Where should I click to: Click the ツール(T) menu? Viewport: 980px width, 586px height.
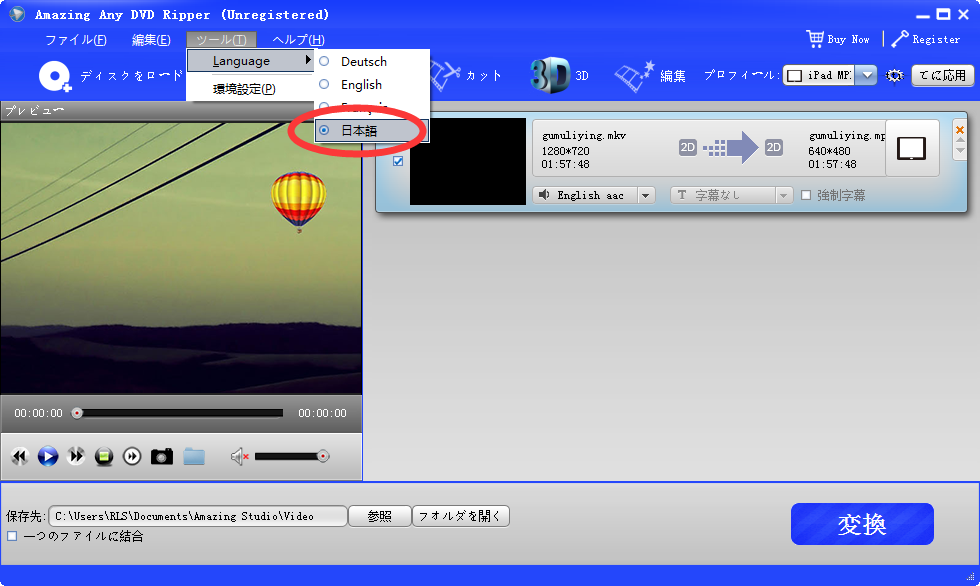click(221, 40)
